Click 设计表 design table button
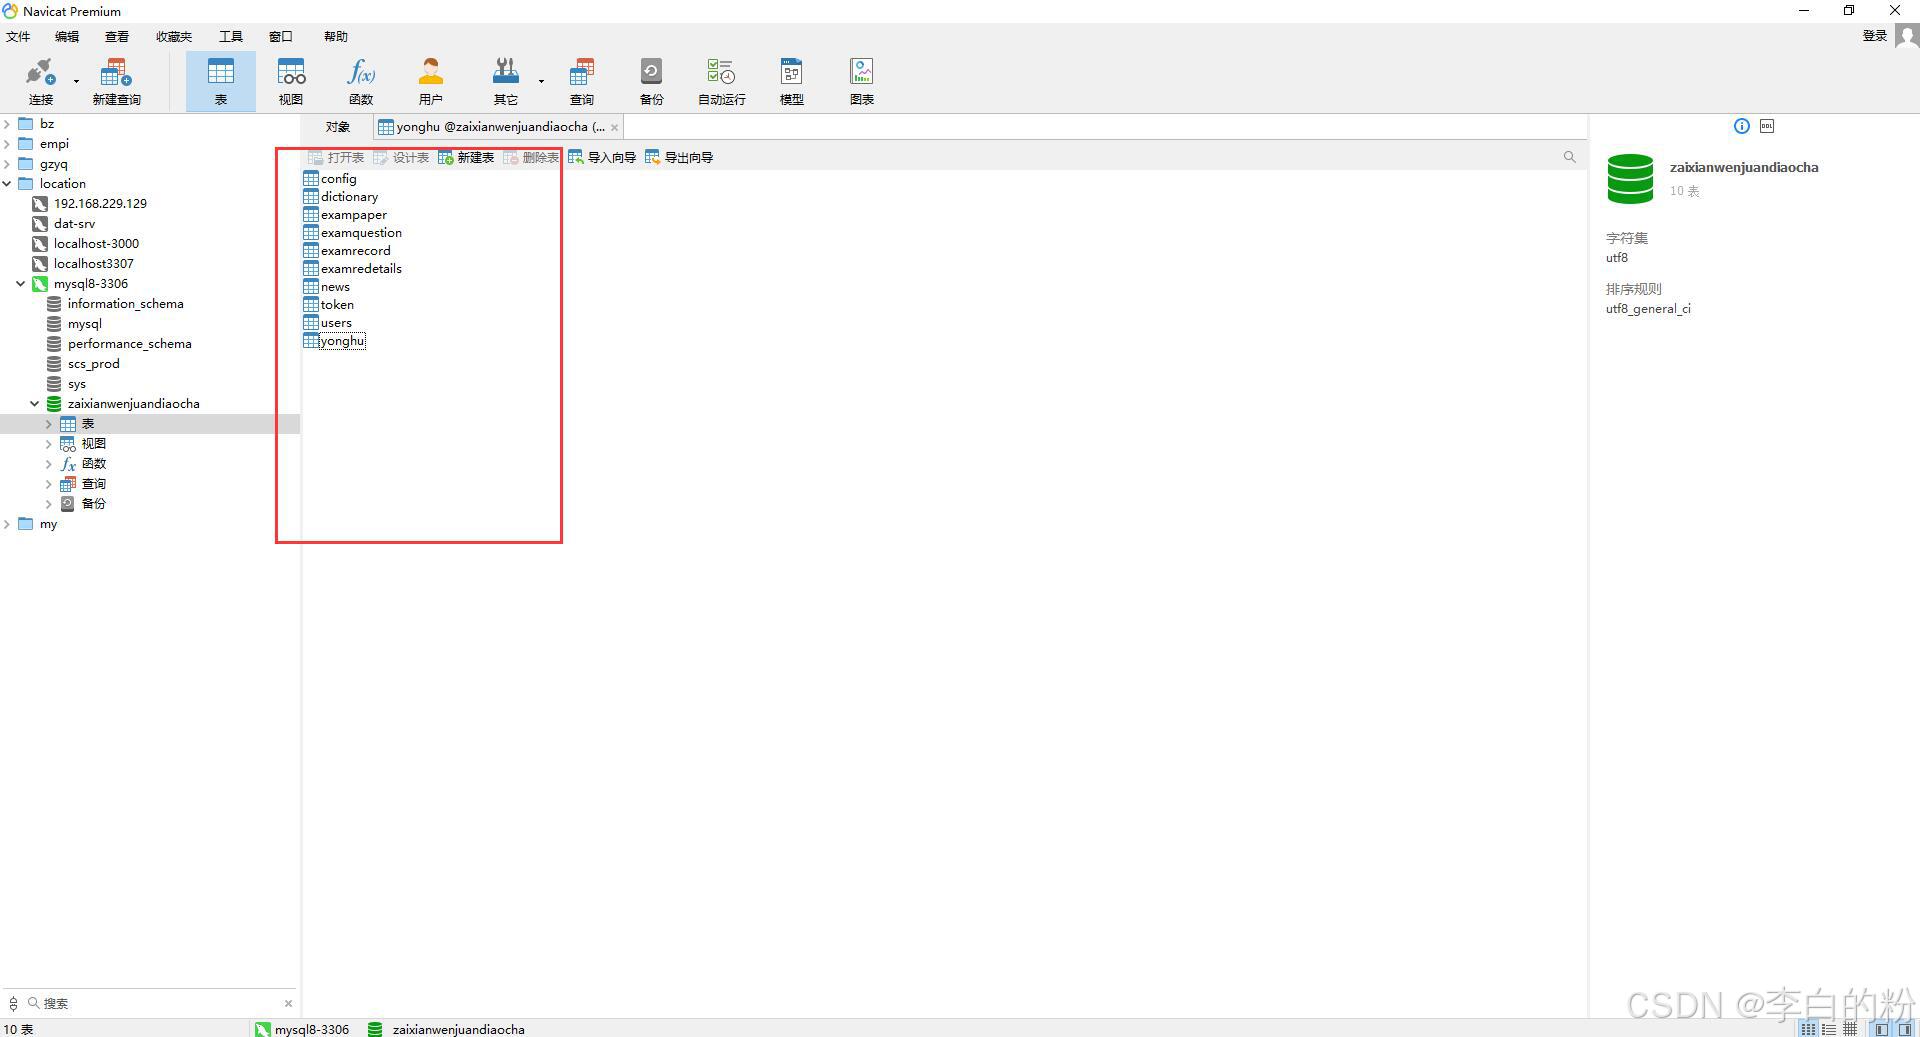The width and height of the screenshot is (1920, 1037). [401, 158]
